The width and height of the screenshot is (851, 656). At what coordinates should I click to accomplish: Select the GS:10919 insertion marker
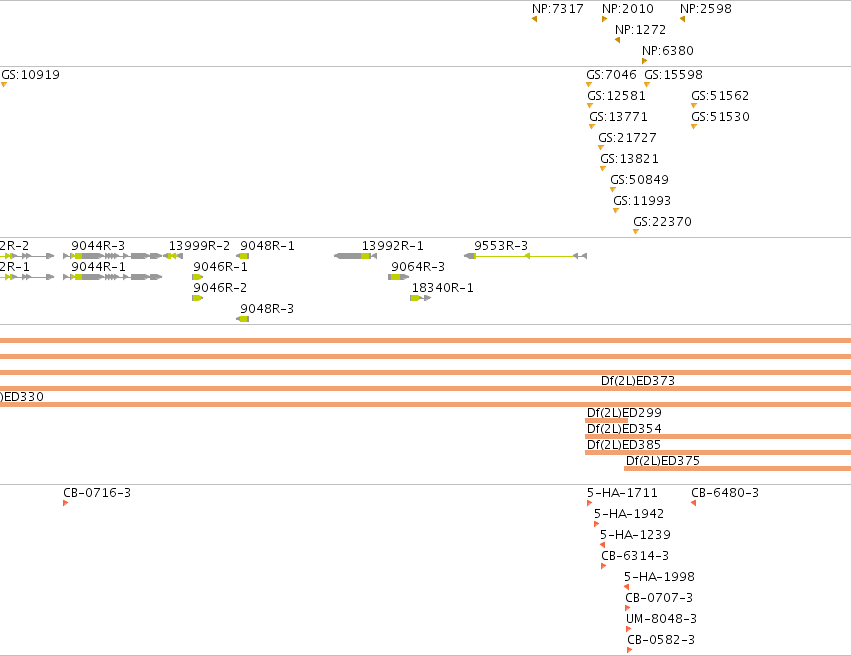click(x=4, y=84)
